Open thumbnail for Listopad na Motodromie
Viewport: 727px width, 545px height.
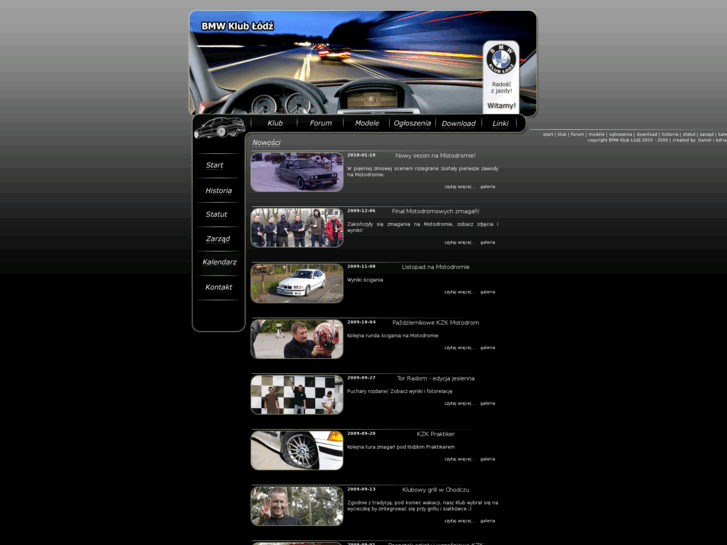[x=297, y=283]
